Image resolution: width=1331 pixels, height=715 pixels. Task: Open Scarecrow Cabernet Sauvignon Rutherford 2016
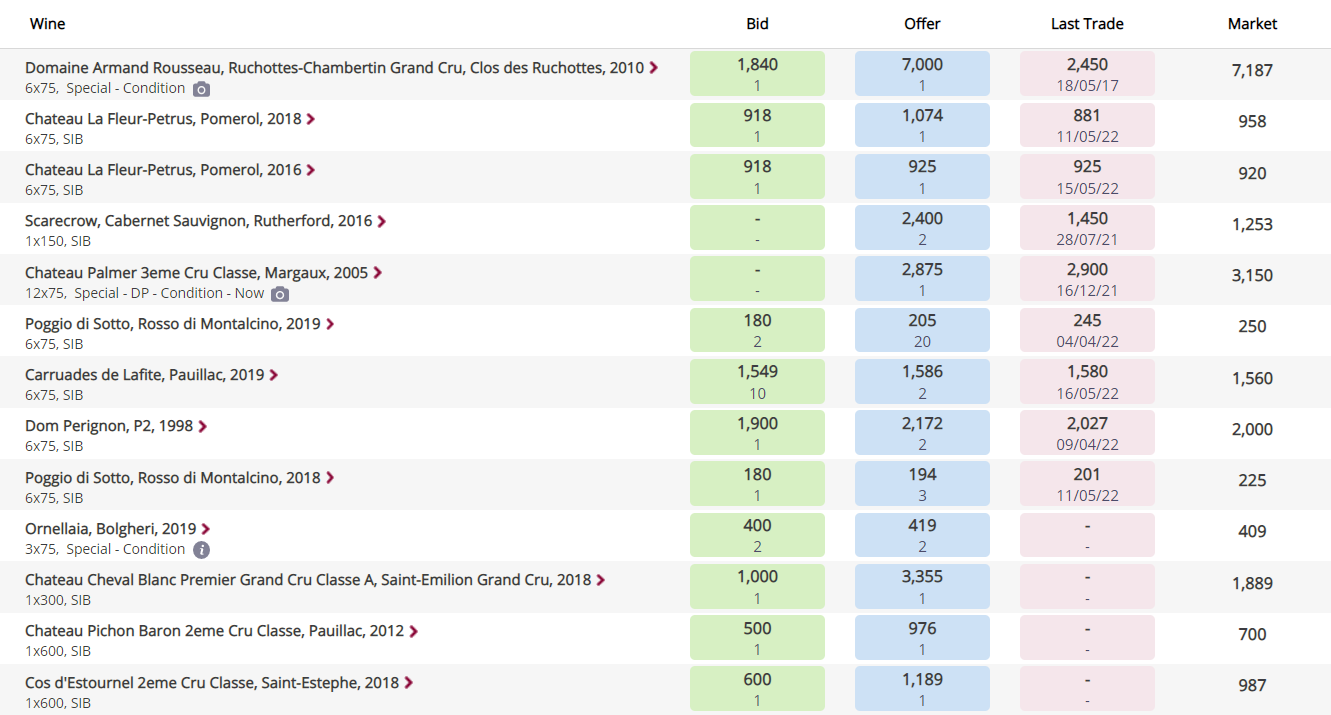click(199, 221)
